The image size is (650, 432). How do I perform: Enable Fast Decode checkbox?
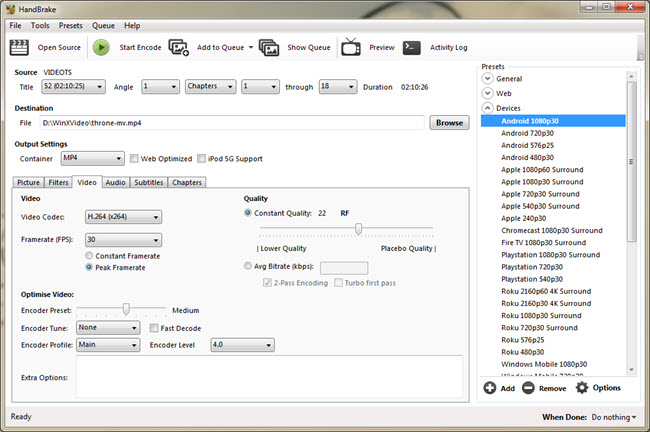pyautogui.click(x=154, y=328)
